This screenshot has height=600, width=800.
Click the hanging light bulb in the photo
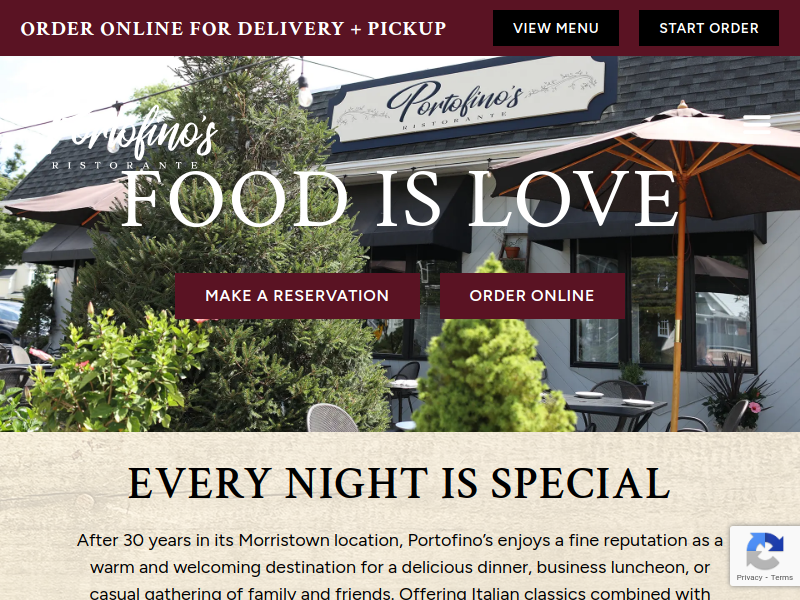(x=304, y=91)
